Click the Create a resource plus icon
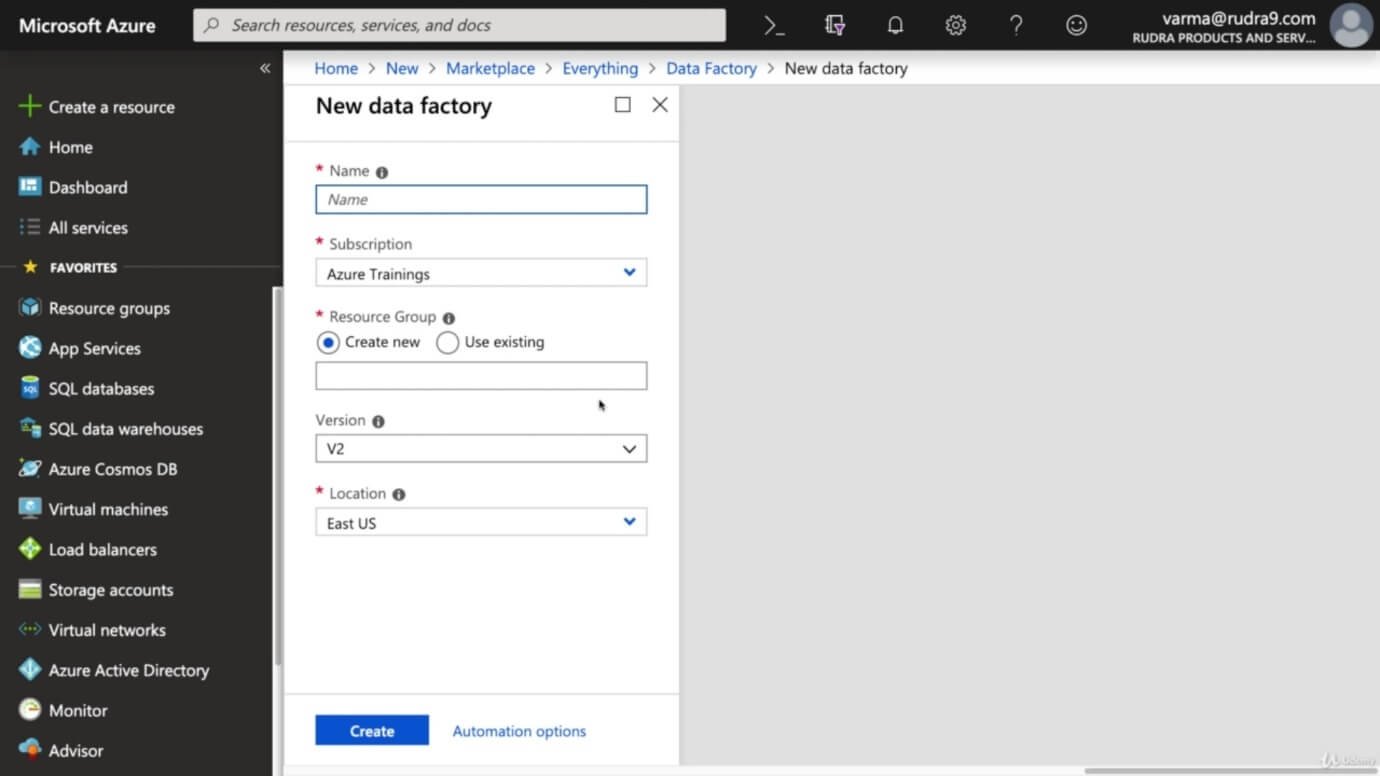 (x=30, y=107)
